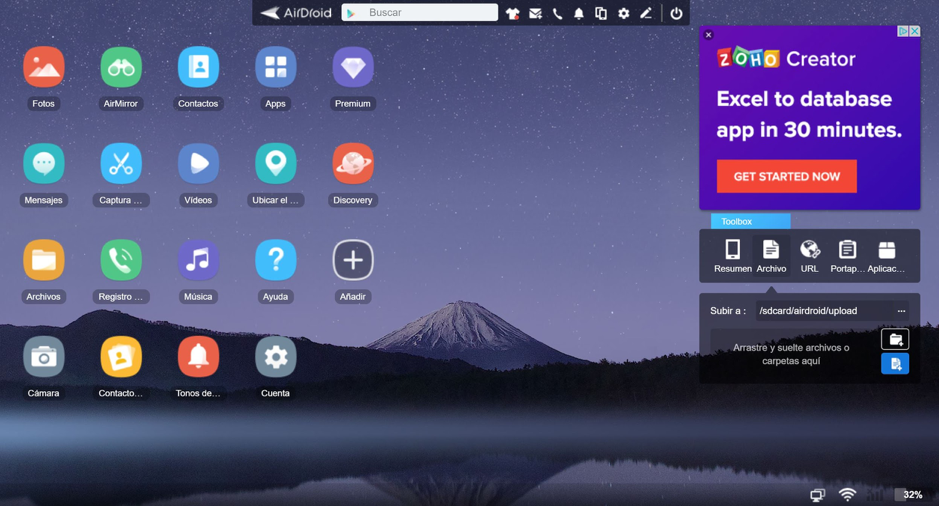Viewport: 939px width, 506px height.
Task: Click the Toolbox header tab
Action: tap(750, 221)
